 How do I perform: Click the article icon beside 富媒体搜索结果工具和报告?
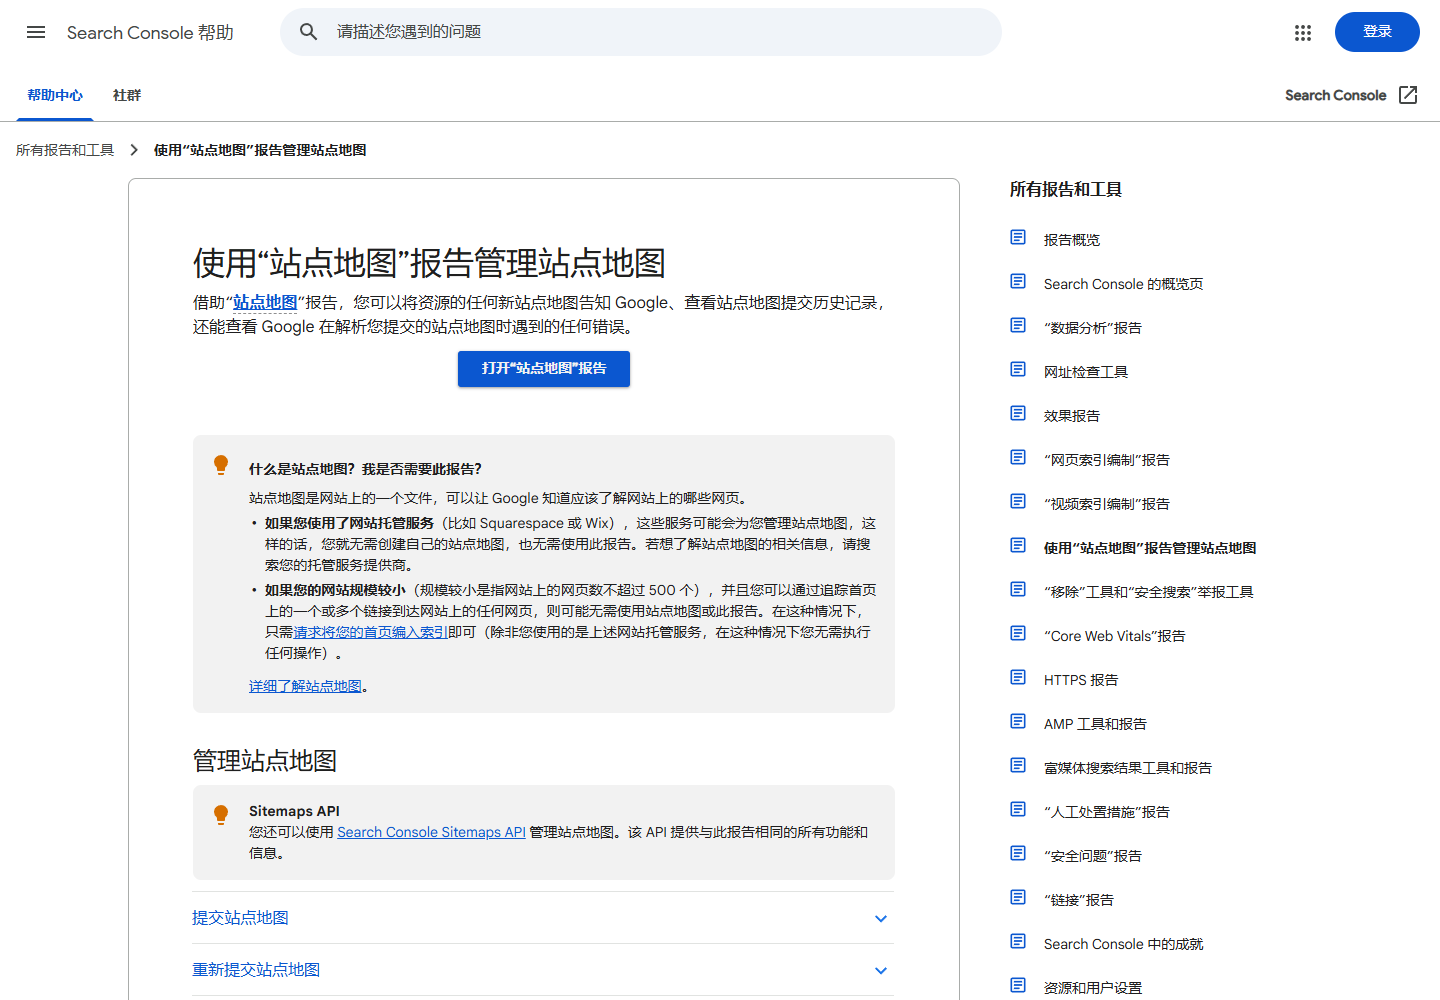(x=1018, y=765)
